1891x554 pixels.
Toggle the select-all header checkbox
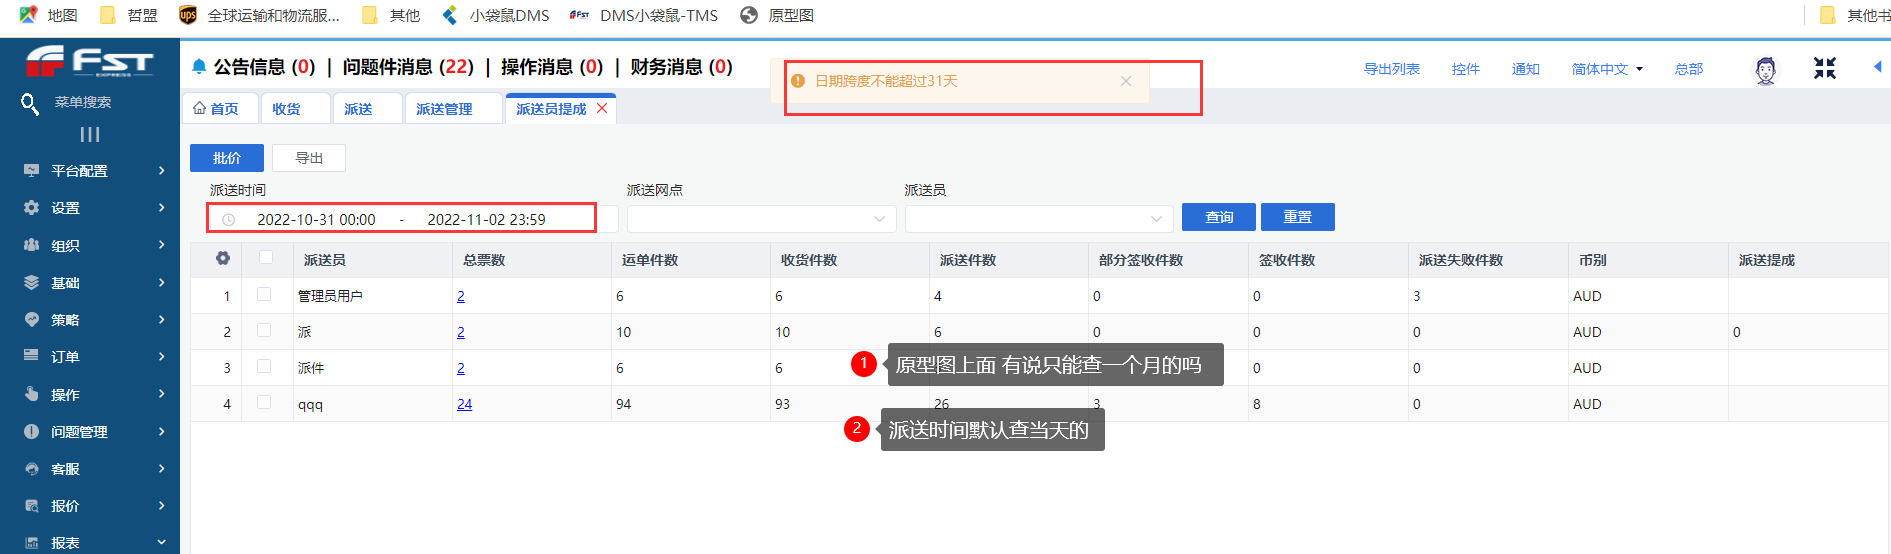coord(266,258)
